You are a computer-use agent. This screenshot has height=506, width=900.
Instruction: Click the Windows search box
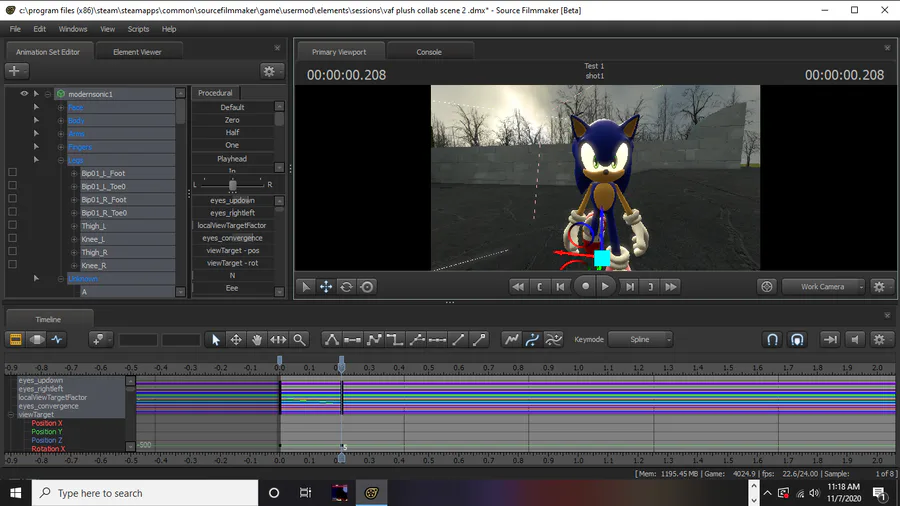pos(145,493)
